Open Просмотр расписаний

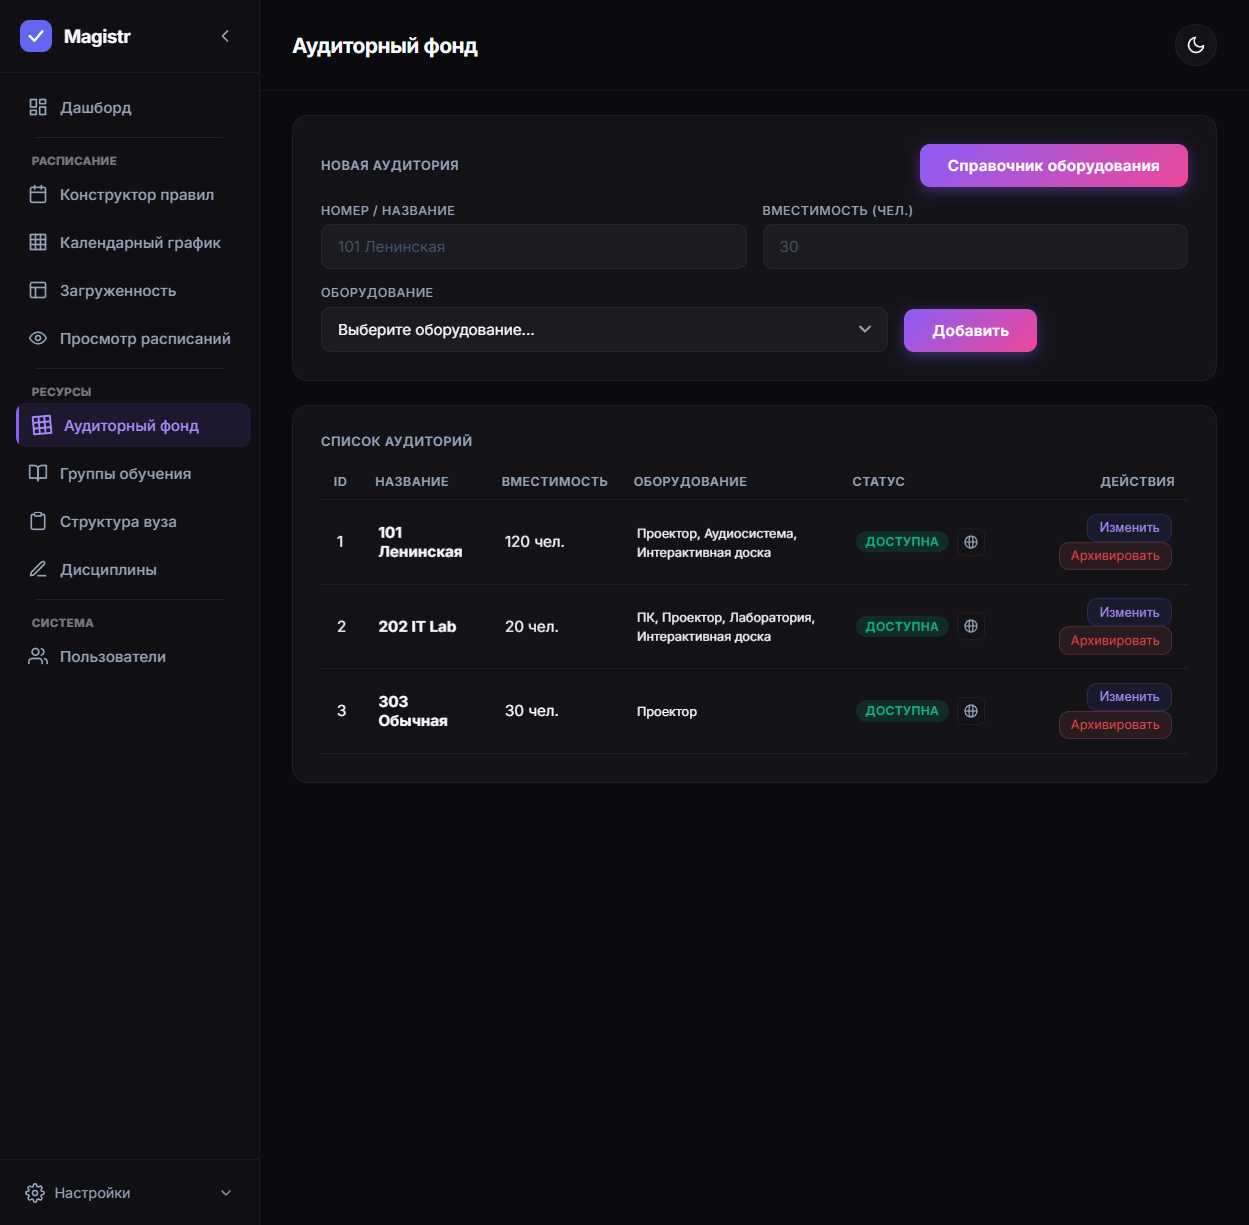(133, 338)
